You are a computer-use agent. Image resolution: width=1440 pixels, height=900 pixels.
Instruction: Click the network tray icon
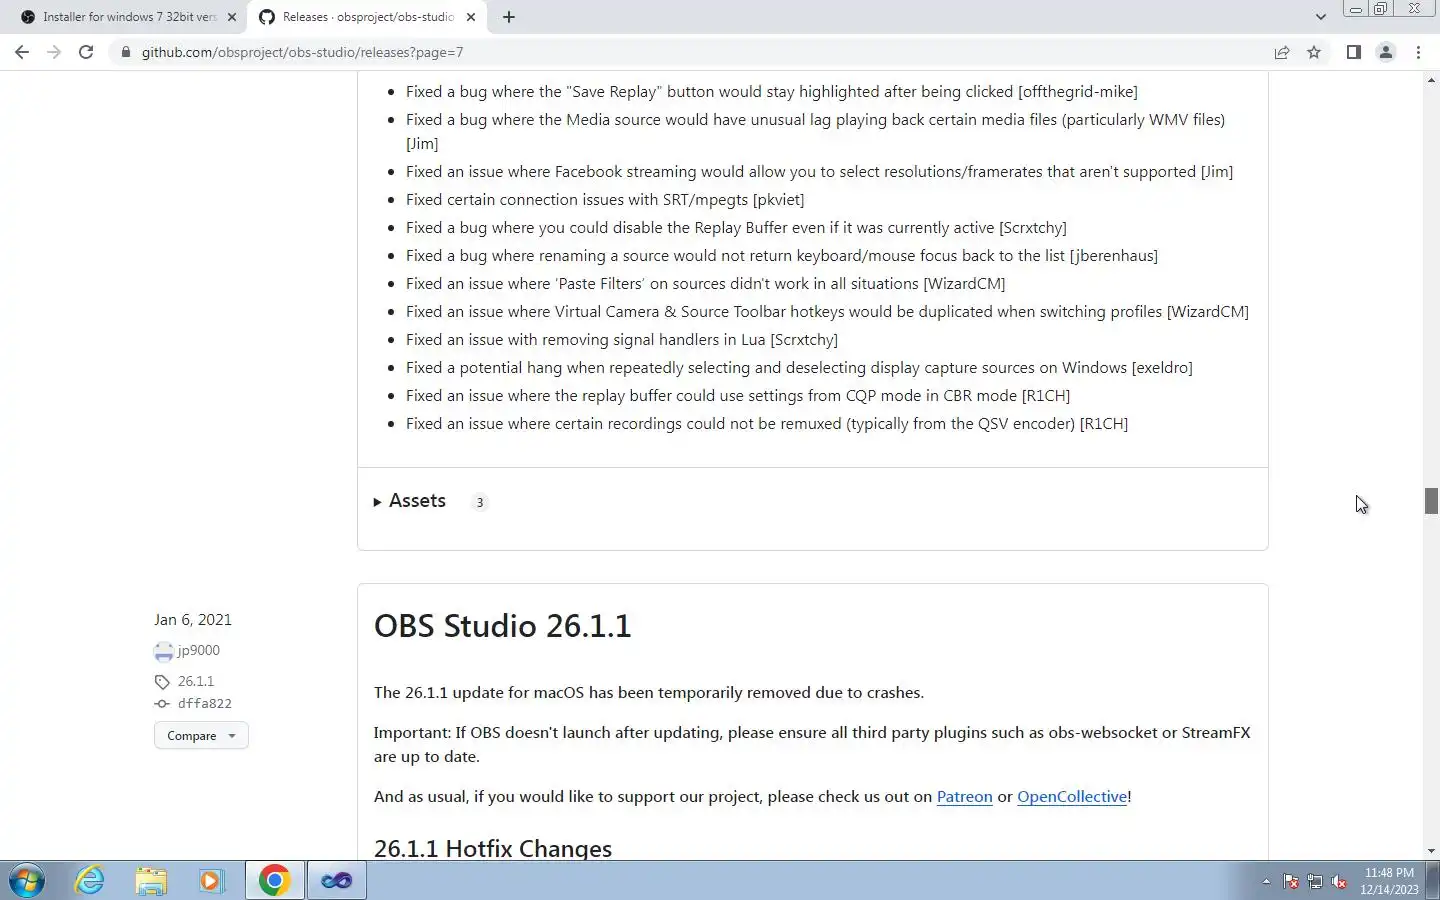[1315, 882]
